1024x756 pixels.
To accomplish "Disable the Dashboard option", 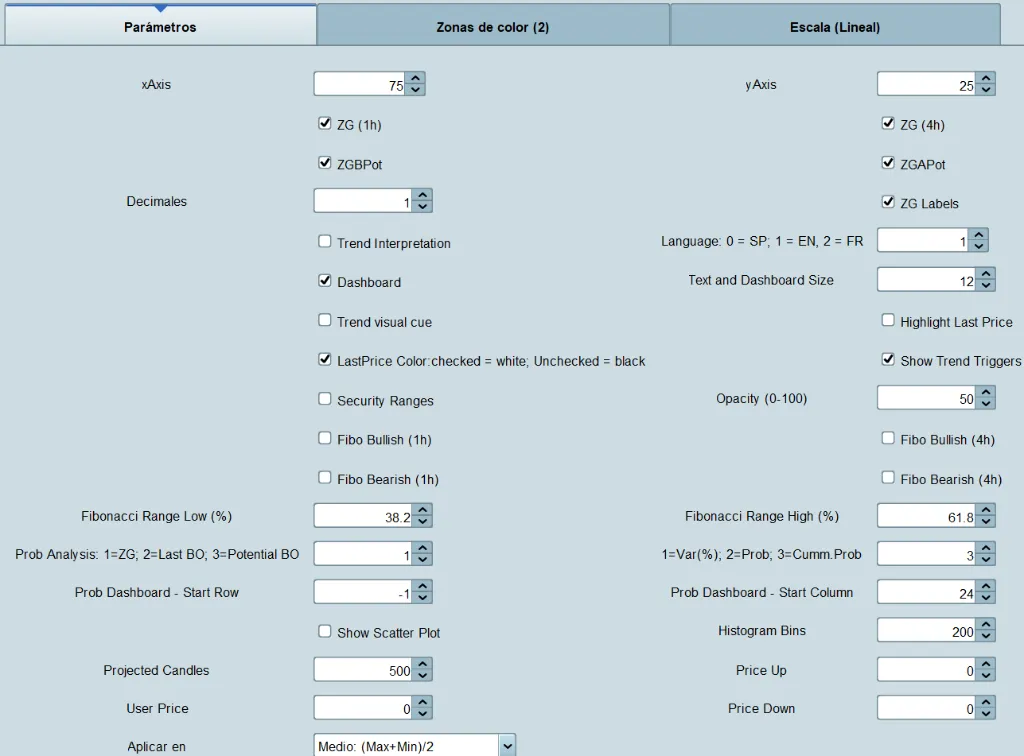I will (324, 281).
